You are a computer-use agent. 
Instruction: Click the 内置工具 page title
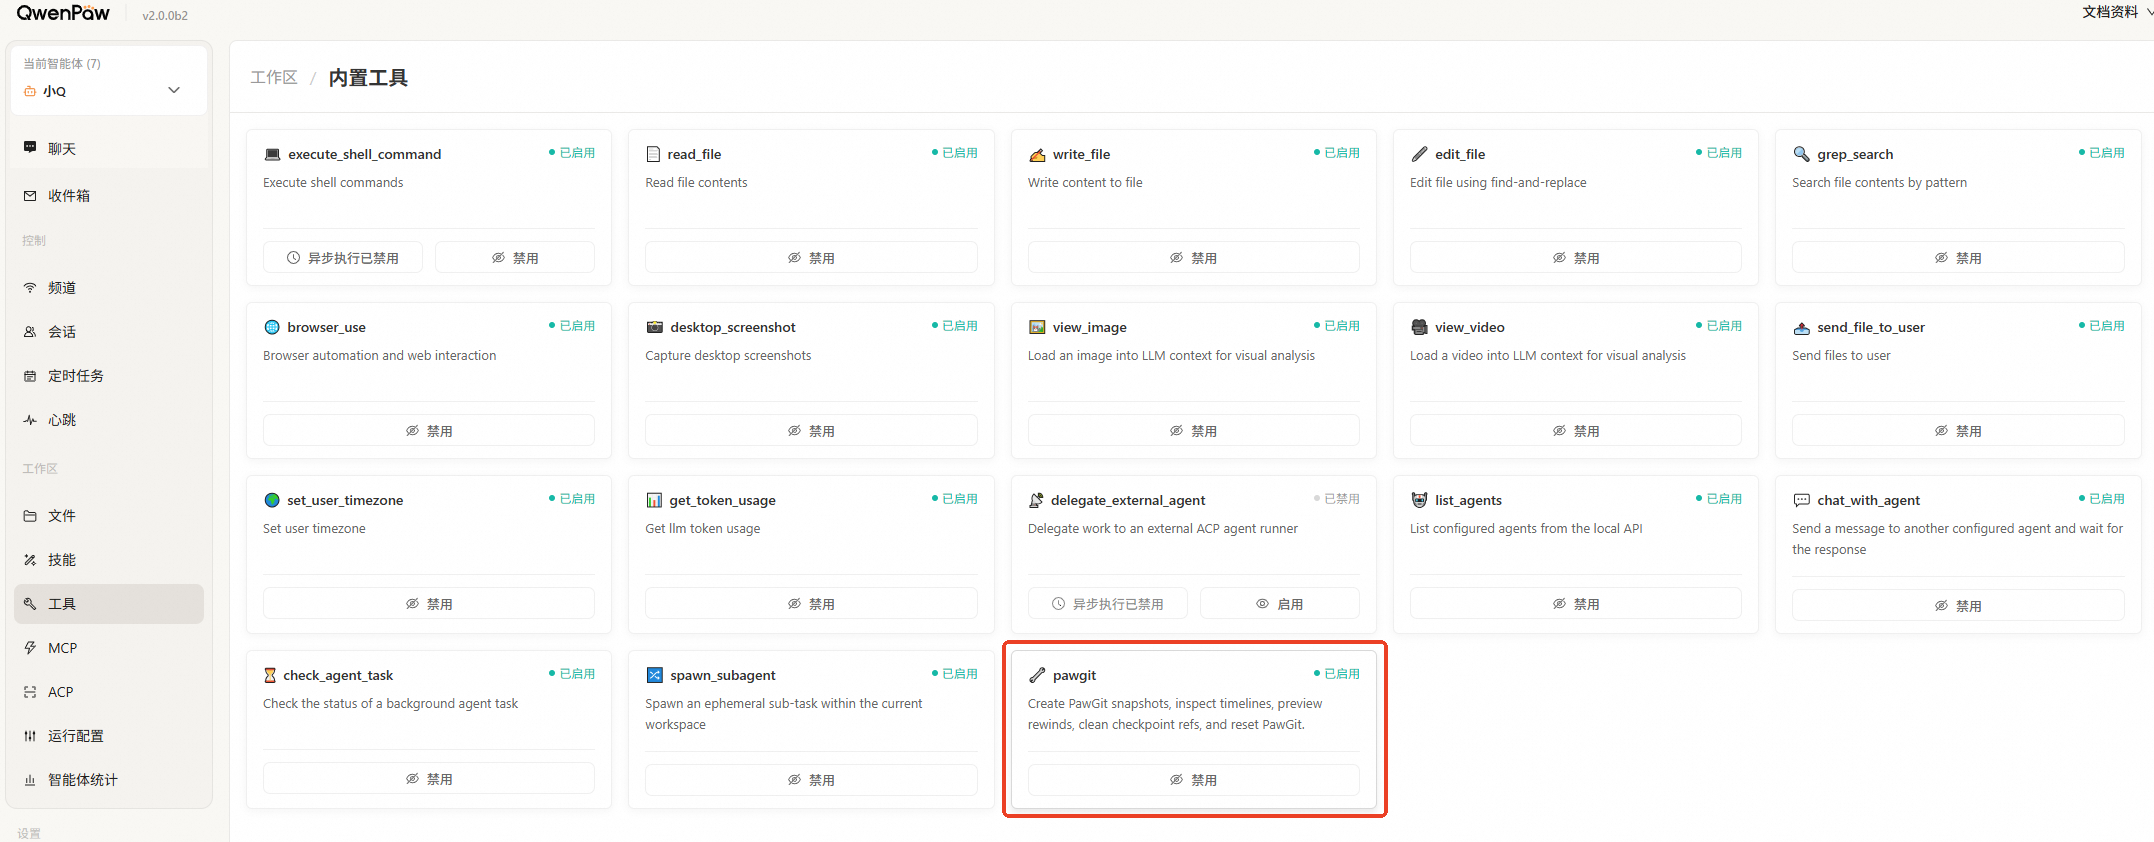pyautogui.click(x=368, y=77)
